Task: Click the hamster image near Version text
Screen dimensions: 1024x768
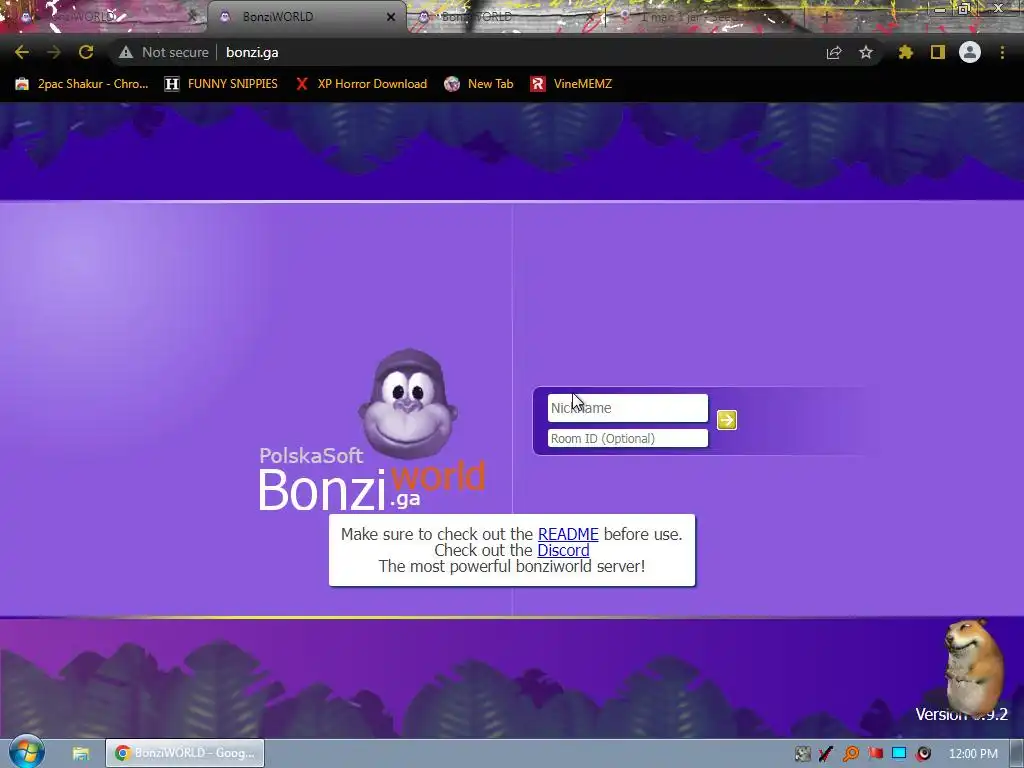Action: 974,665
